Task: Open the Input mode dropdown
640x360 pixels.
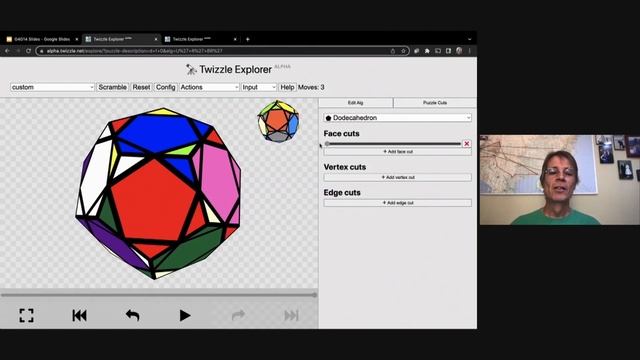Action: pos(259,87)
